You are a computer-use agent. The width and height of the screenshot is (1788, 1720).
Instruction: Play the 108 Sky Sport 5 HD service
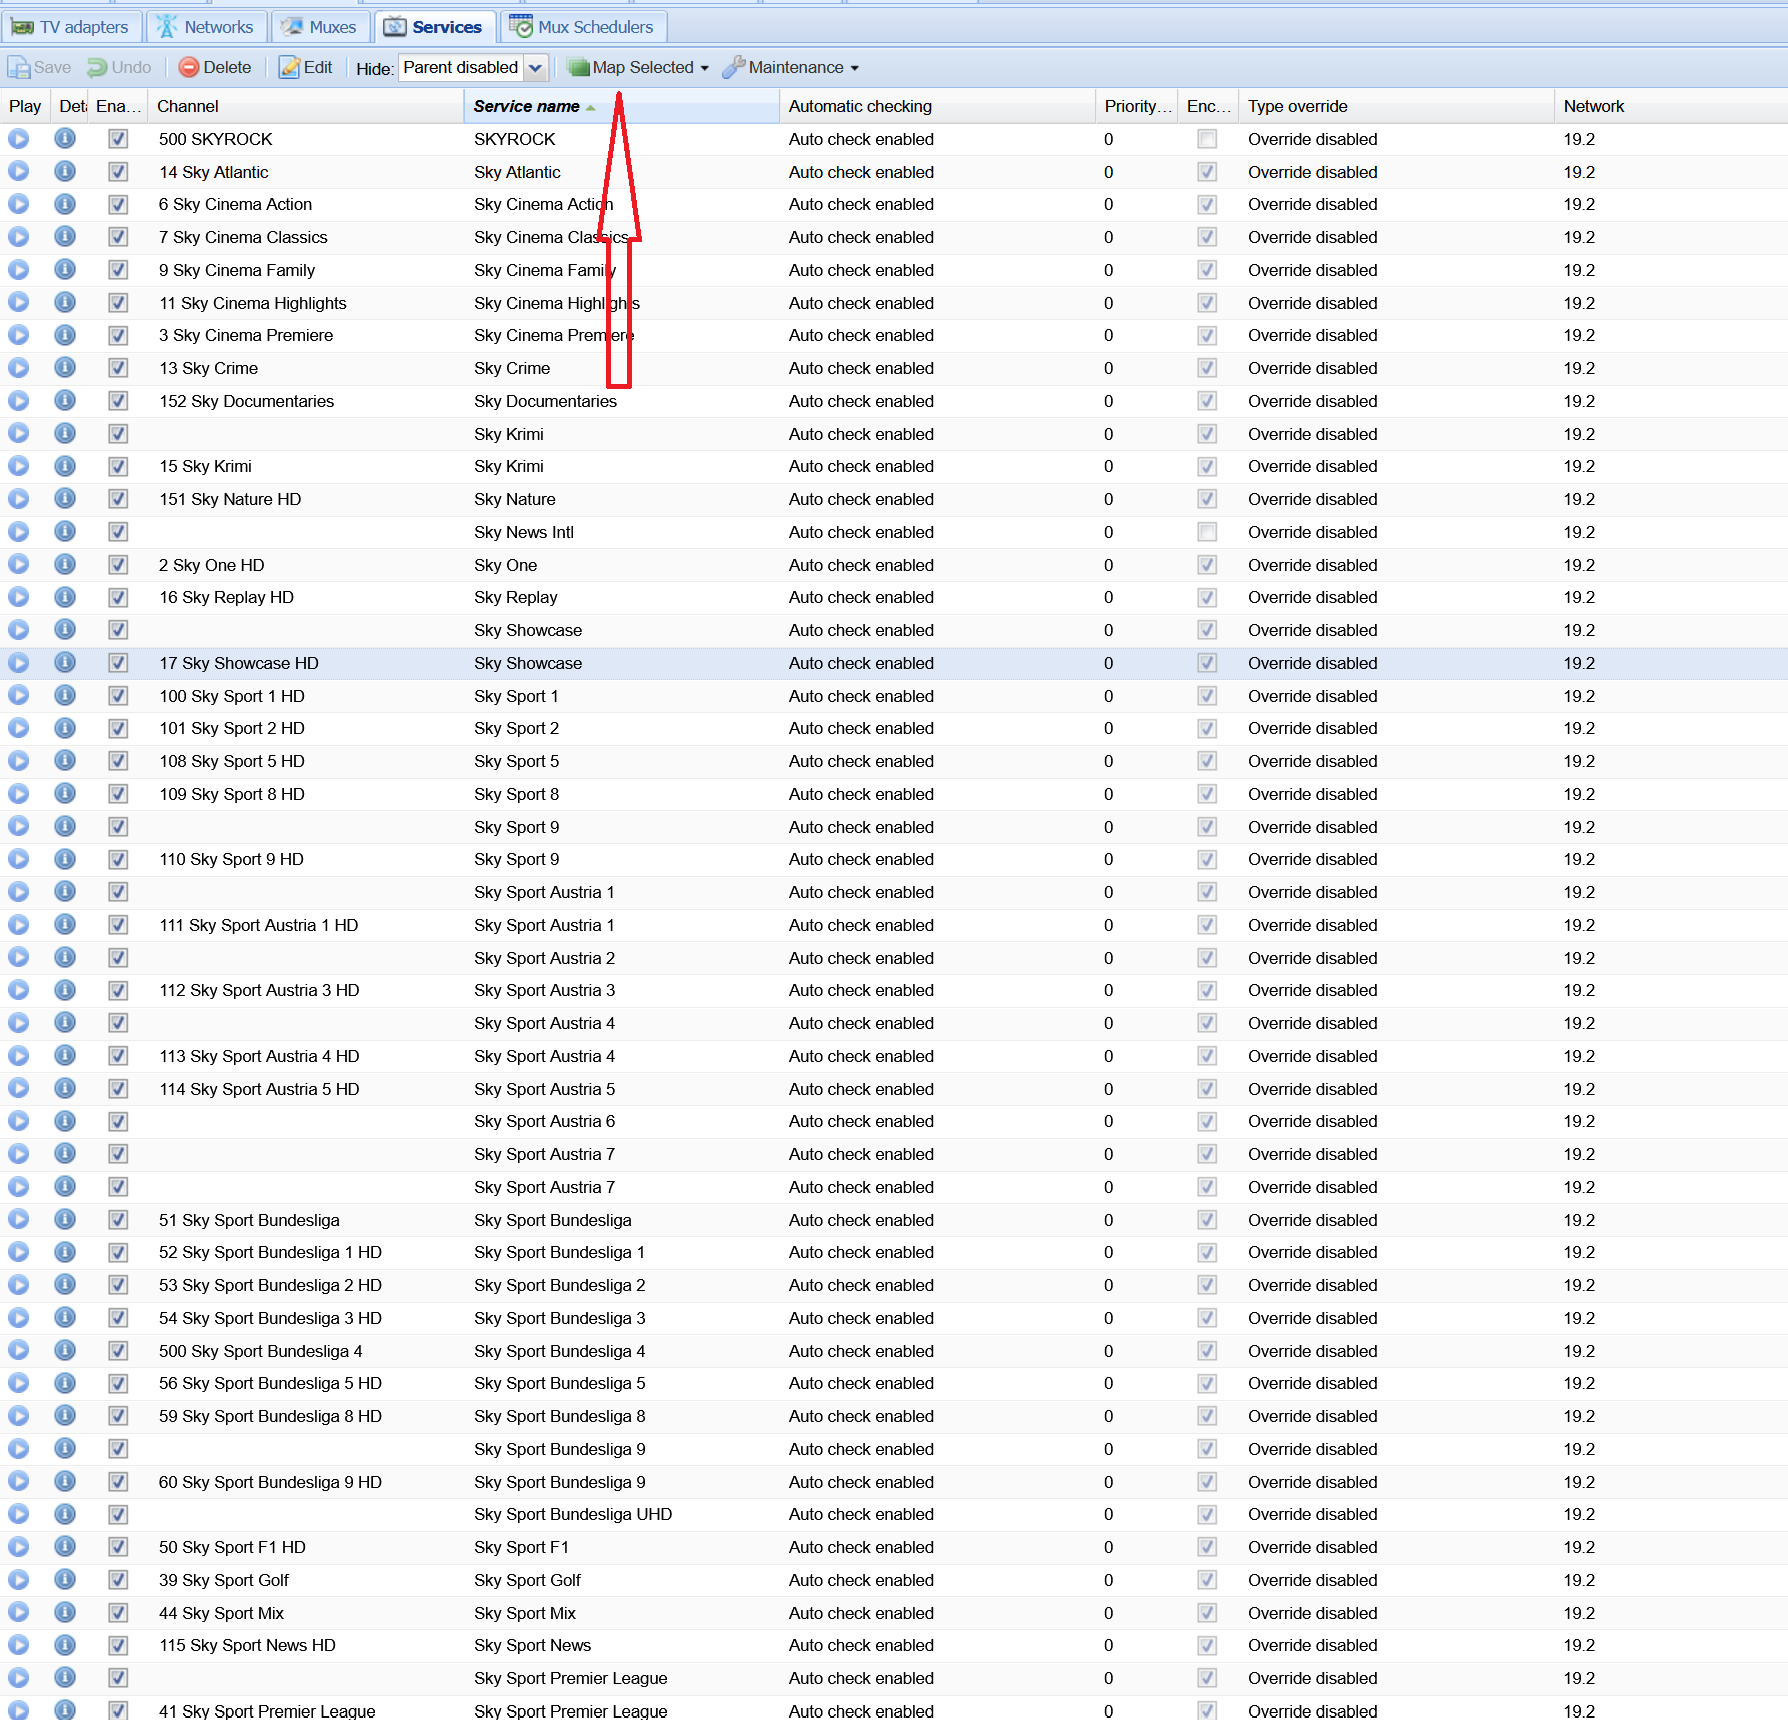18,761
